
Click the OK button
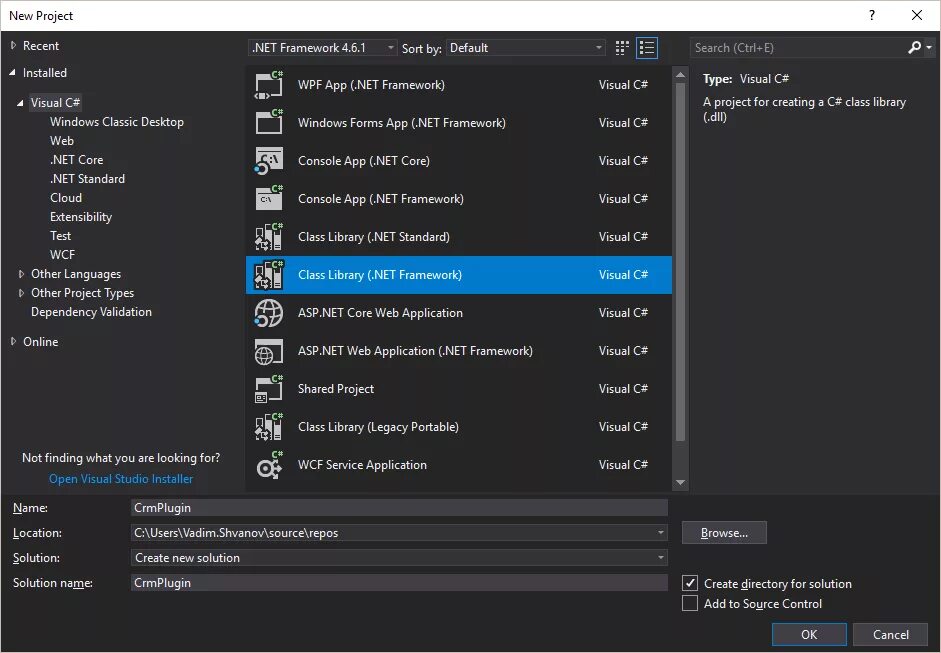point(809,634)
